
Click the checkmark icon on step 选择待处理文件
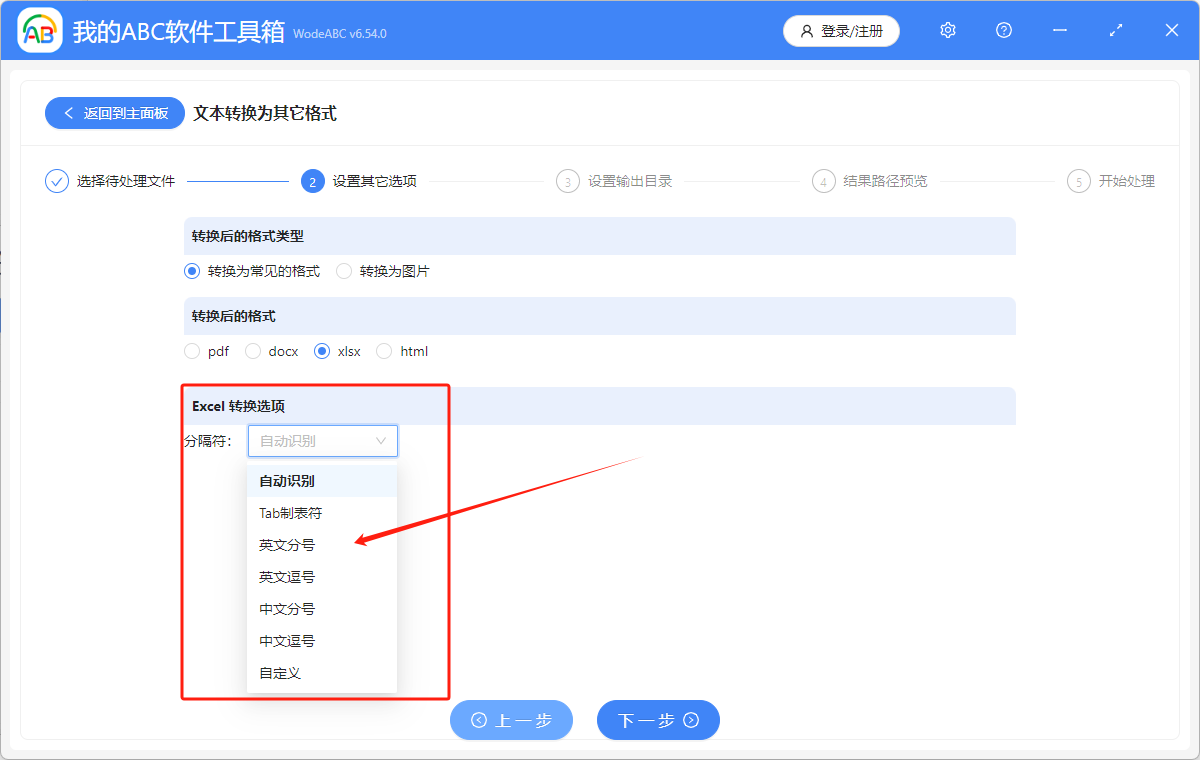(56, 181)
